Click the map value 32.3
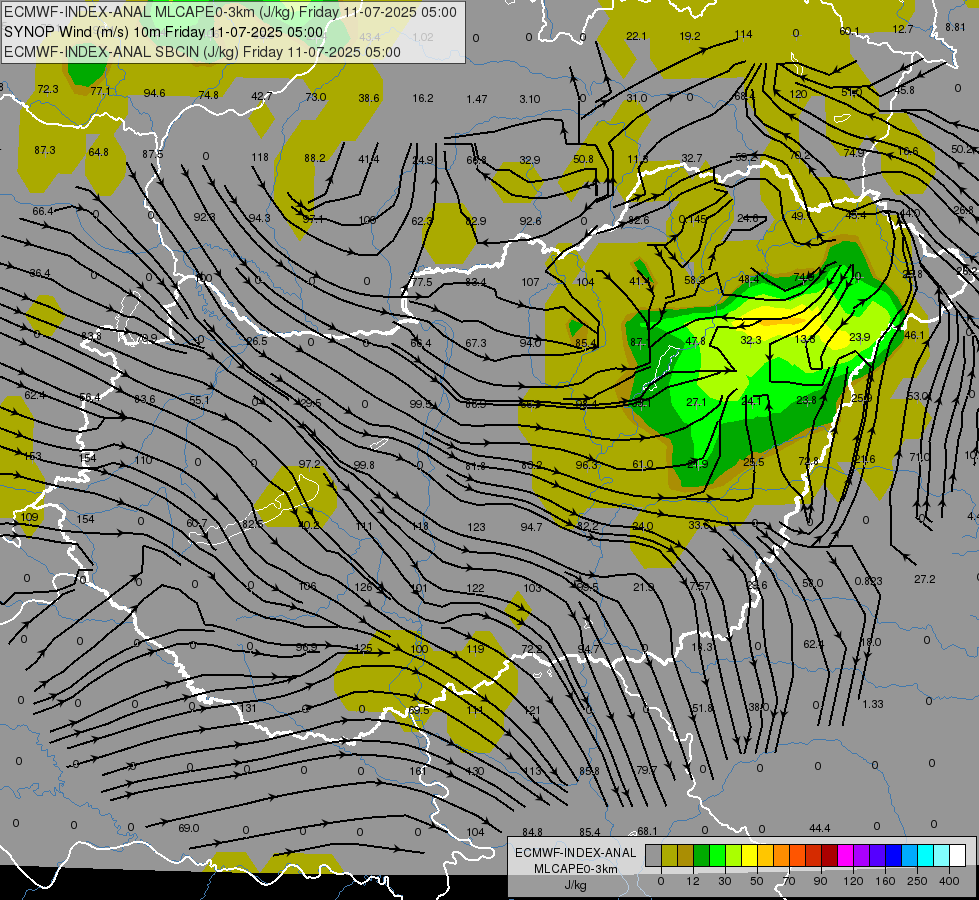Viewport: 979px width, 900px height. [x=751, y=340]
